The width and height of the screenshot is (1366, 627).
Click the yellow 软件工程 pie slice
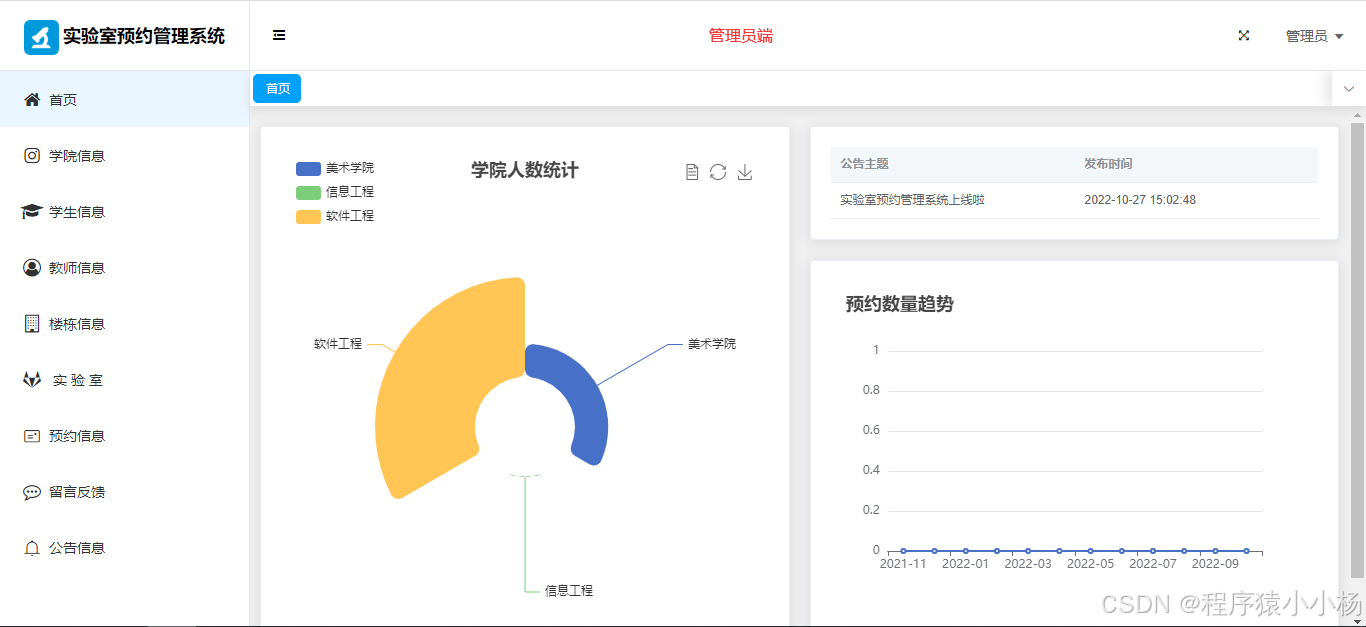[x=440, y=390]
